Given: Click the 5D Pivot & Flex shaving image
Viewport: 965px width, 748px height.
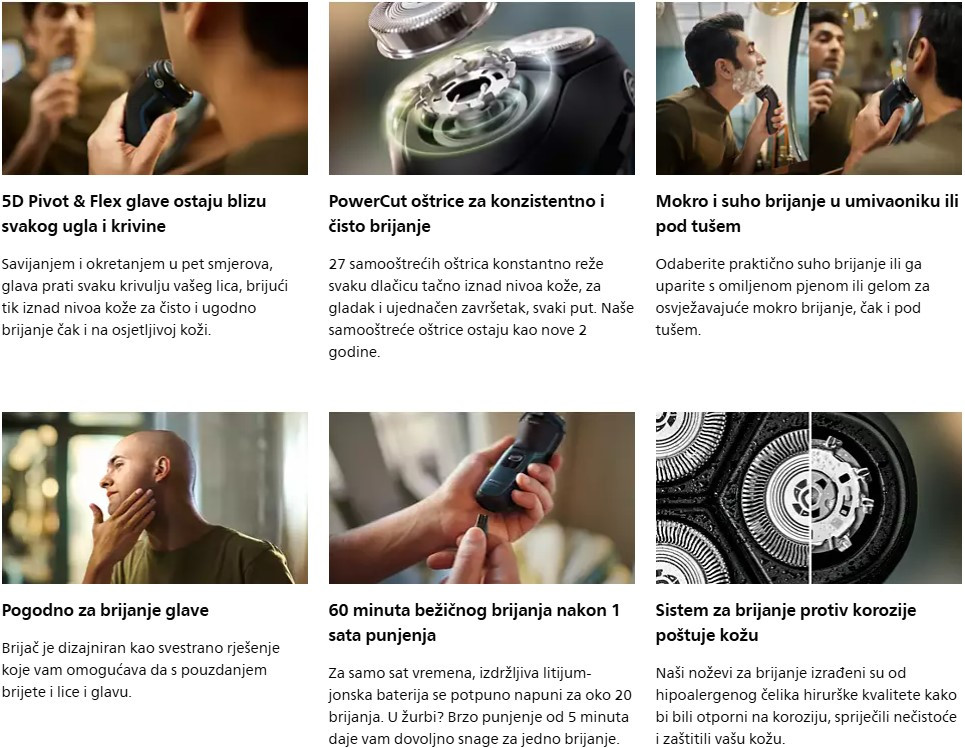Looking at the screenshot, I should tap(154, 88).
